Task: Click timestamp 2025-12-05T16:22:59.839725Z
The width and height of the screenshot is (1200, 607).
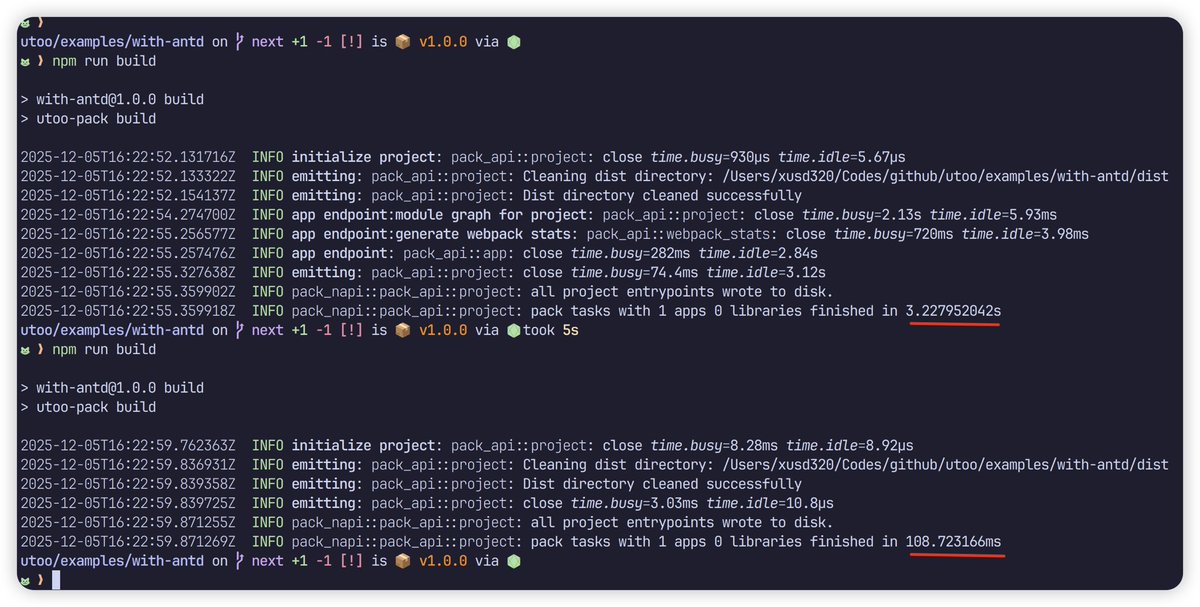Action: pos(128,503)
